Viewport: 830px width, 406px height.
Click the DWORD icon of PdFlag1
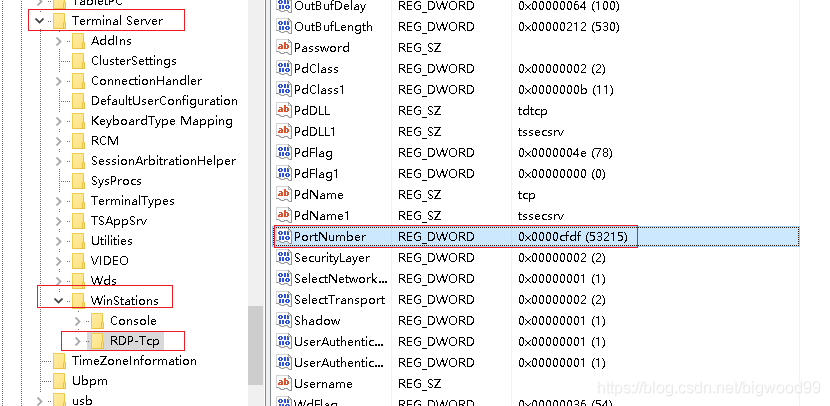click(x=284, y=173)
